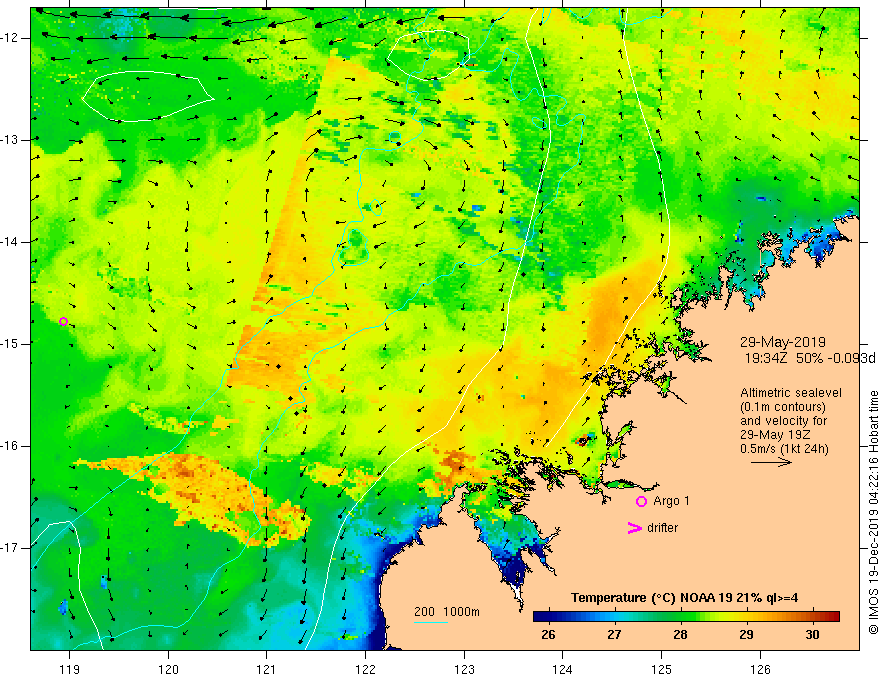Click the Argo 1 legend circle marker
The image size is (880, 680).
tap(641, 502)
